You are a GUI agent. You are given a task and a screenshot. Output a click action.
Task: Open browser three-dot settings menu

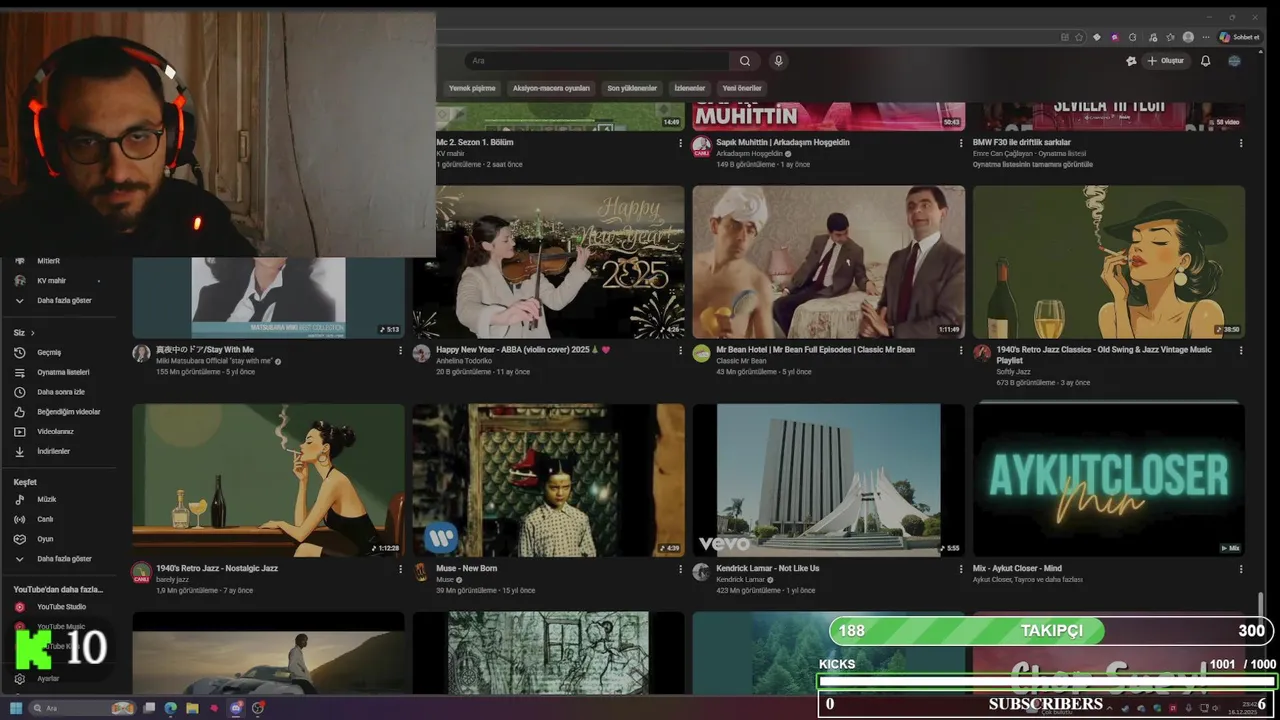1206,37
